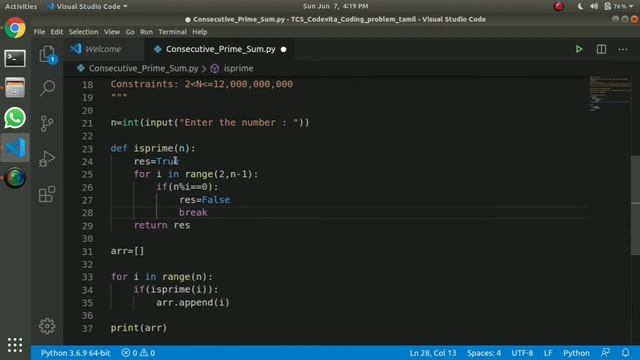Click Consecutive_Prime_Sum.py in the breadcrumb
The image size is (640, 360).
click(143, 68)
